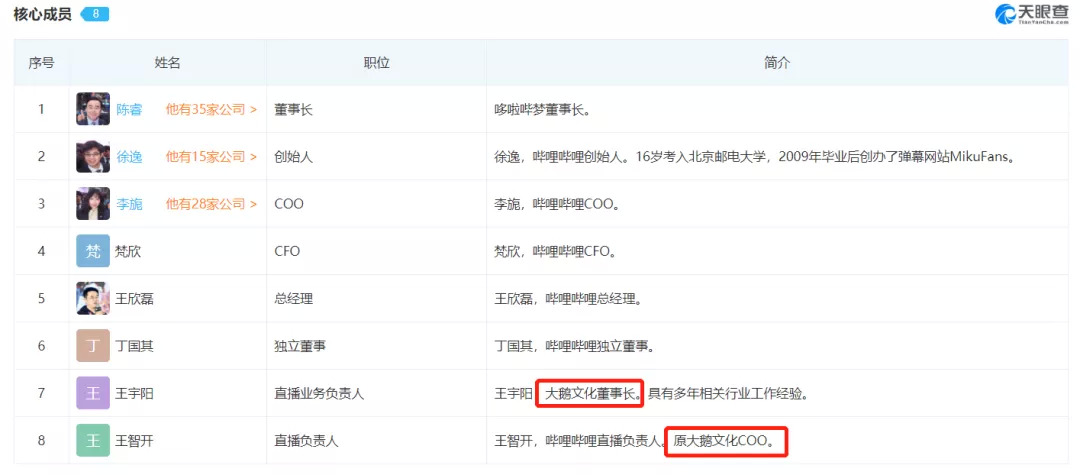Open 陈睿's avatar photo
The width and height of the screenshot is (1080, 475).
tap(92, 109)
